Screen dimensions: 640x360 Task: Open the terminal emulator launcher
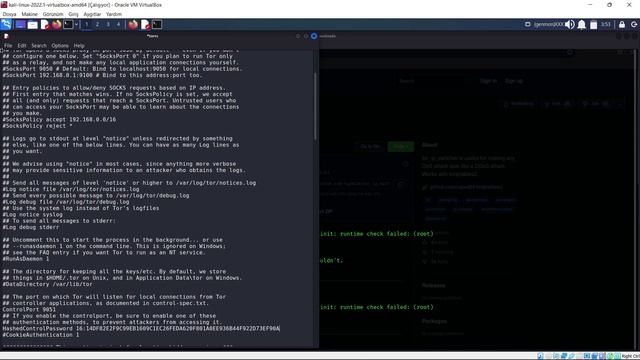[x=68, y=24]
